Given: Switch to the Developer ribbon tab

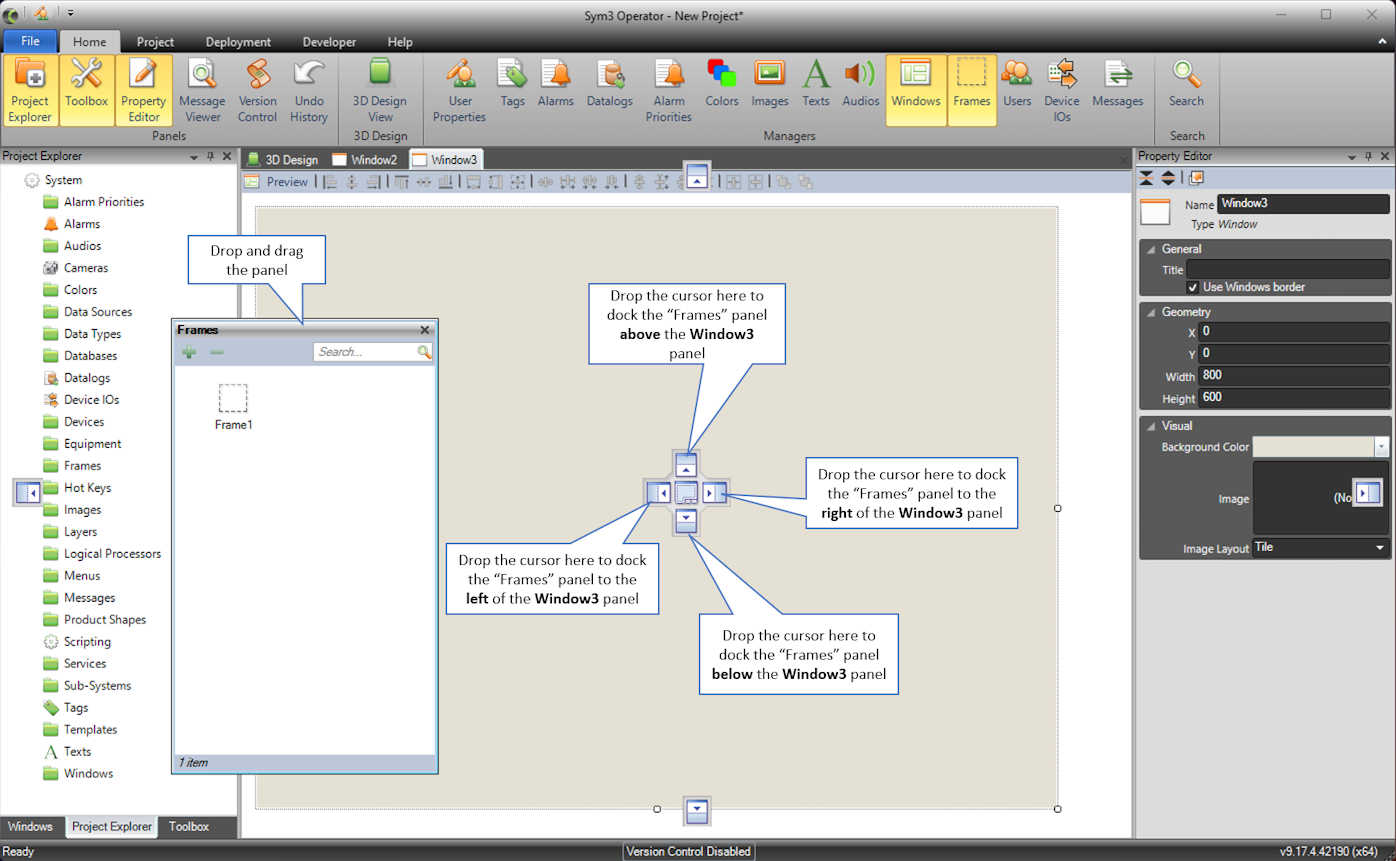Looking at the screenshot, I should pyautogui.click(x=329, y=42).
